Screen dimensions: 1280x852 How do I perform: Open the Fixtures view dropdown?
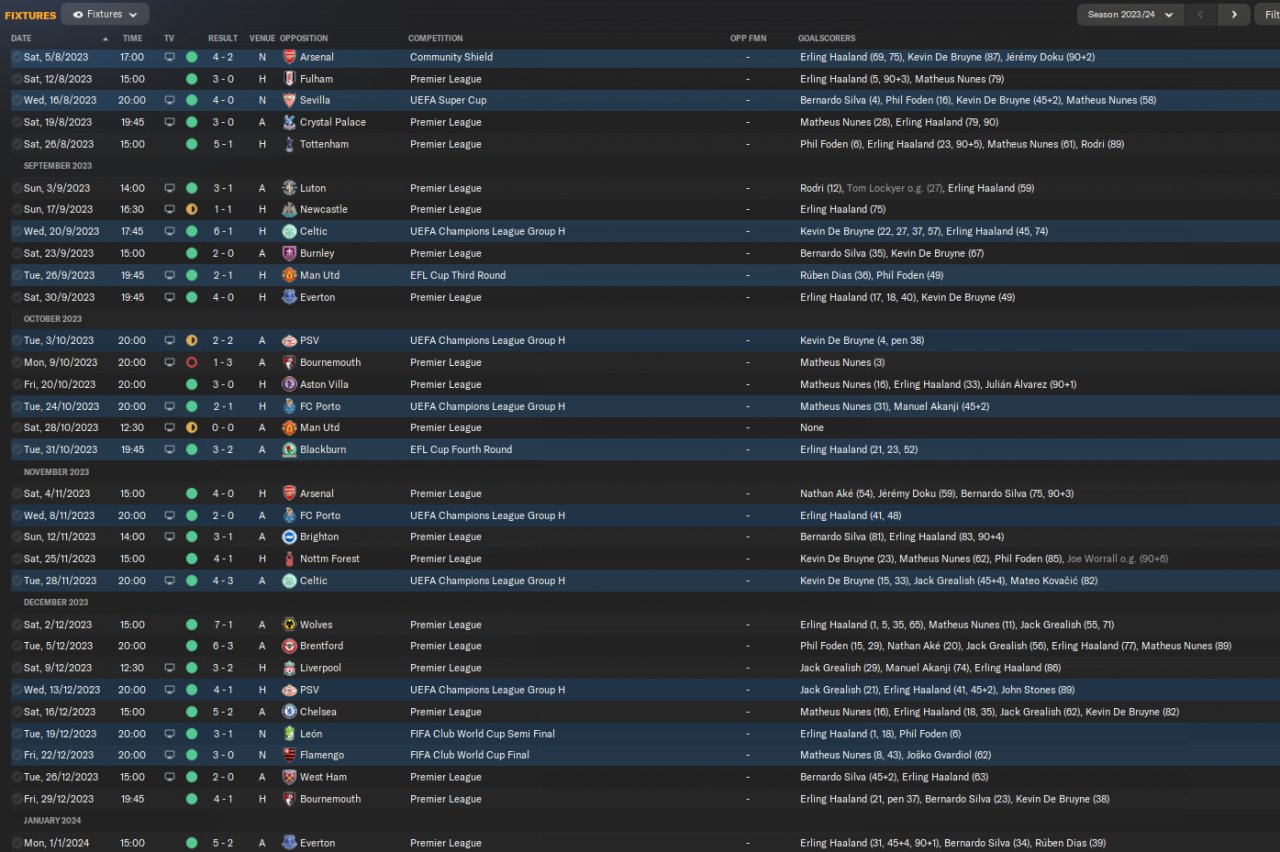tap(105, 14)
